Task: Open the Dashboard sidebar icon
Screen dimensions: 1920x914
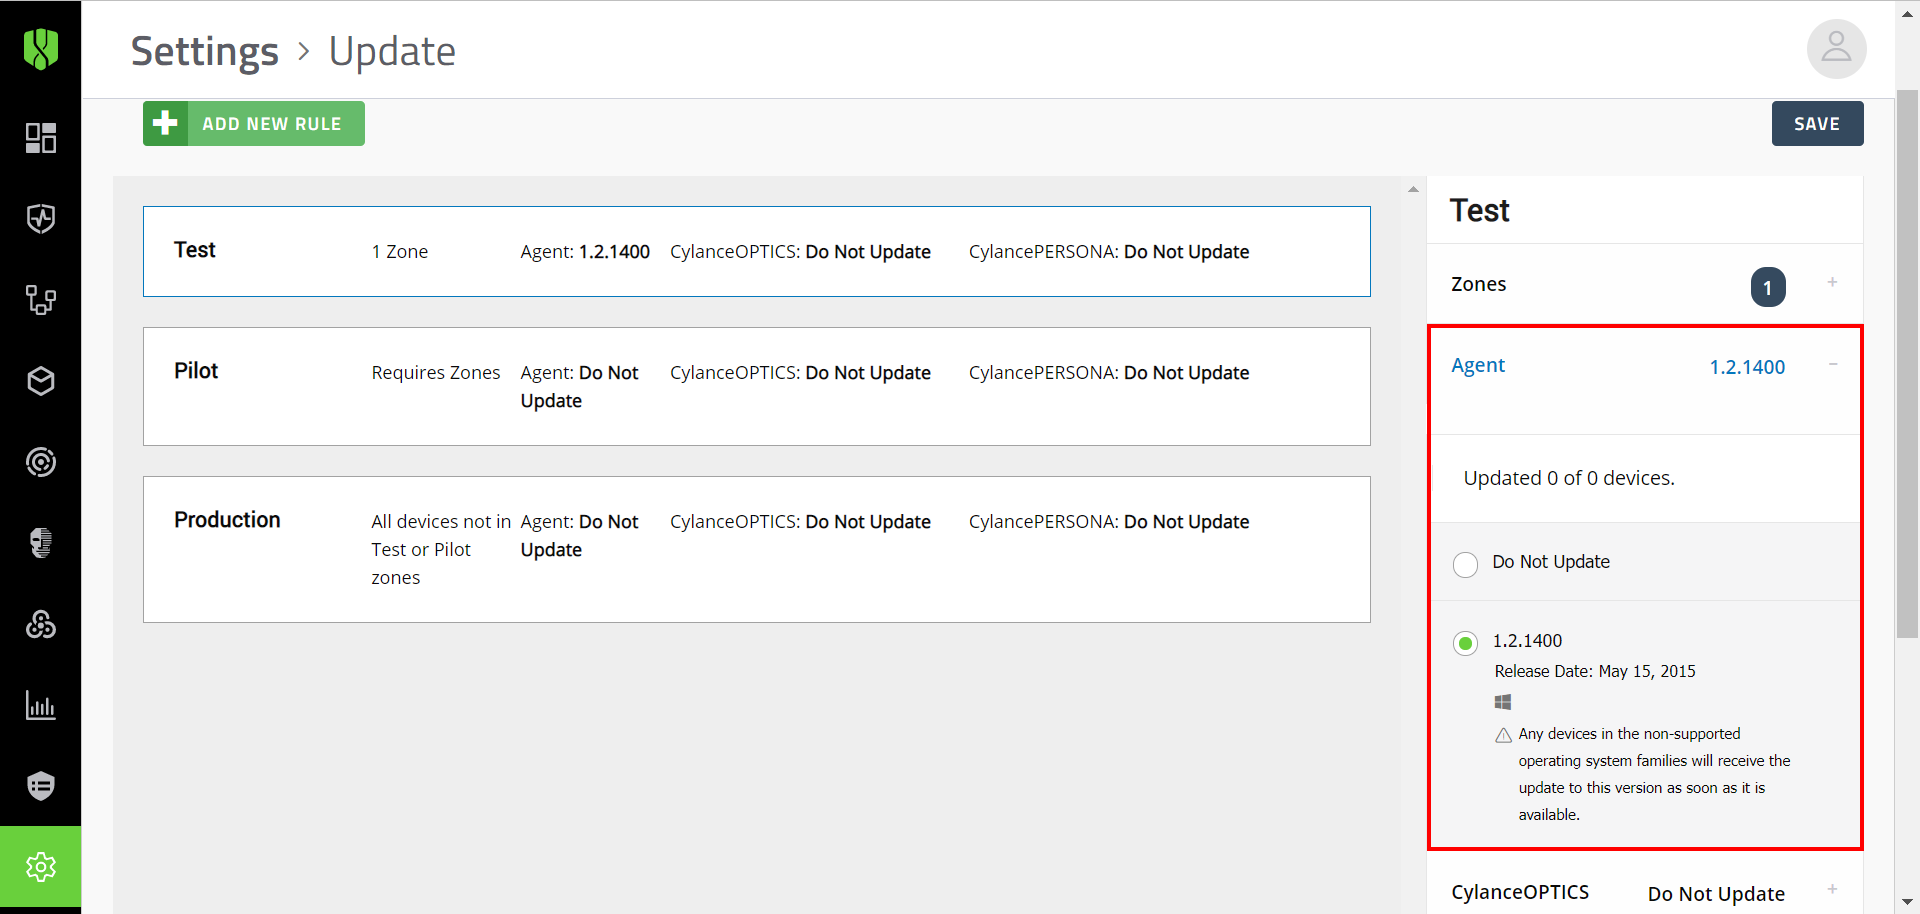Action: pos(41,138)
